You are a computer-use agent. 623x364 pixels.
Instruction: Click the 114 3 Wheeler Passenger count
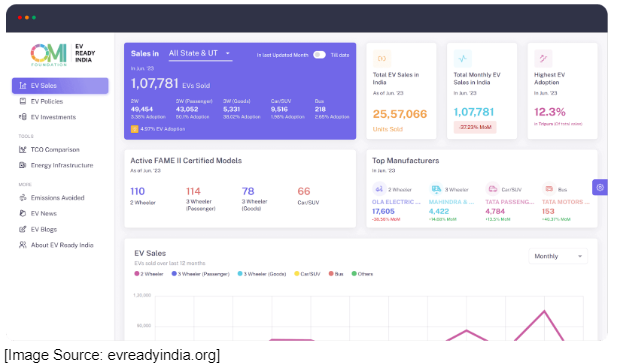coord(193,191)
